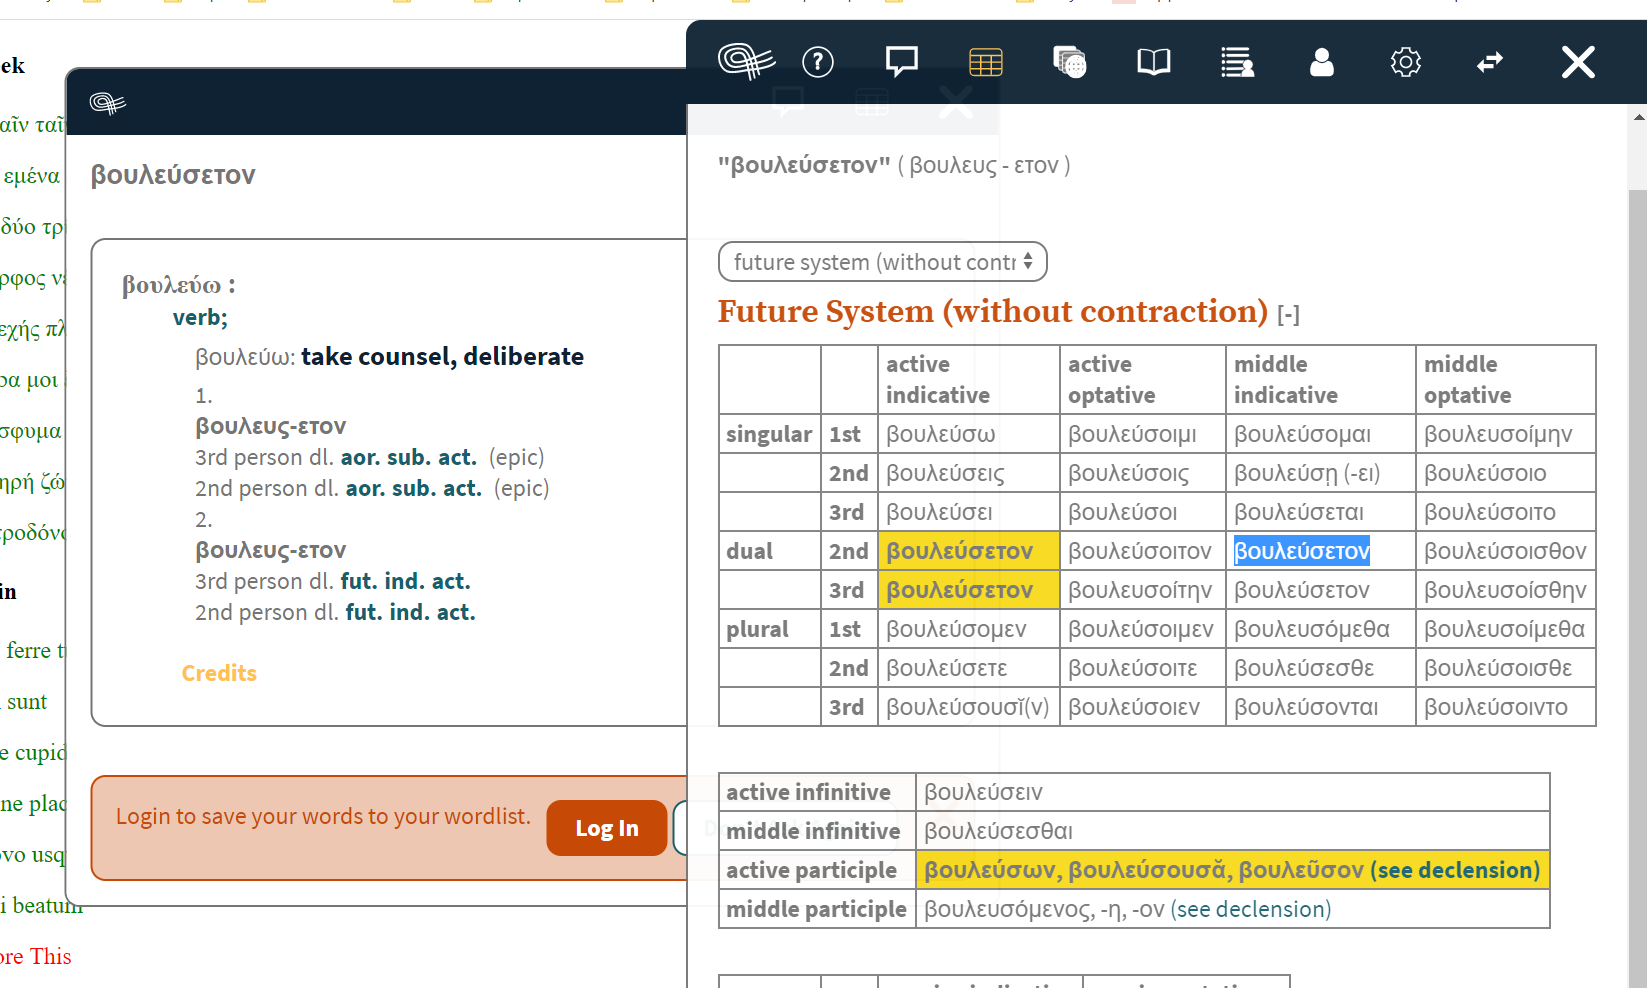Open the grammar book icon
The height and width of the screenshot is (988, 1647).
point(1153,62)
